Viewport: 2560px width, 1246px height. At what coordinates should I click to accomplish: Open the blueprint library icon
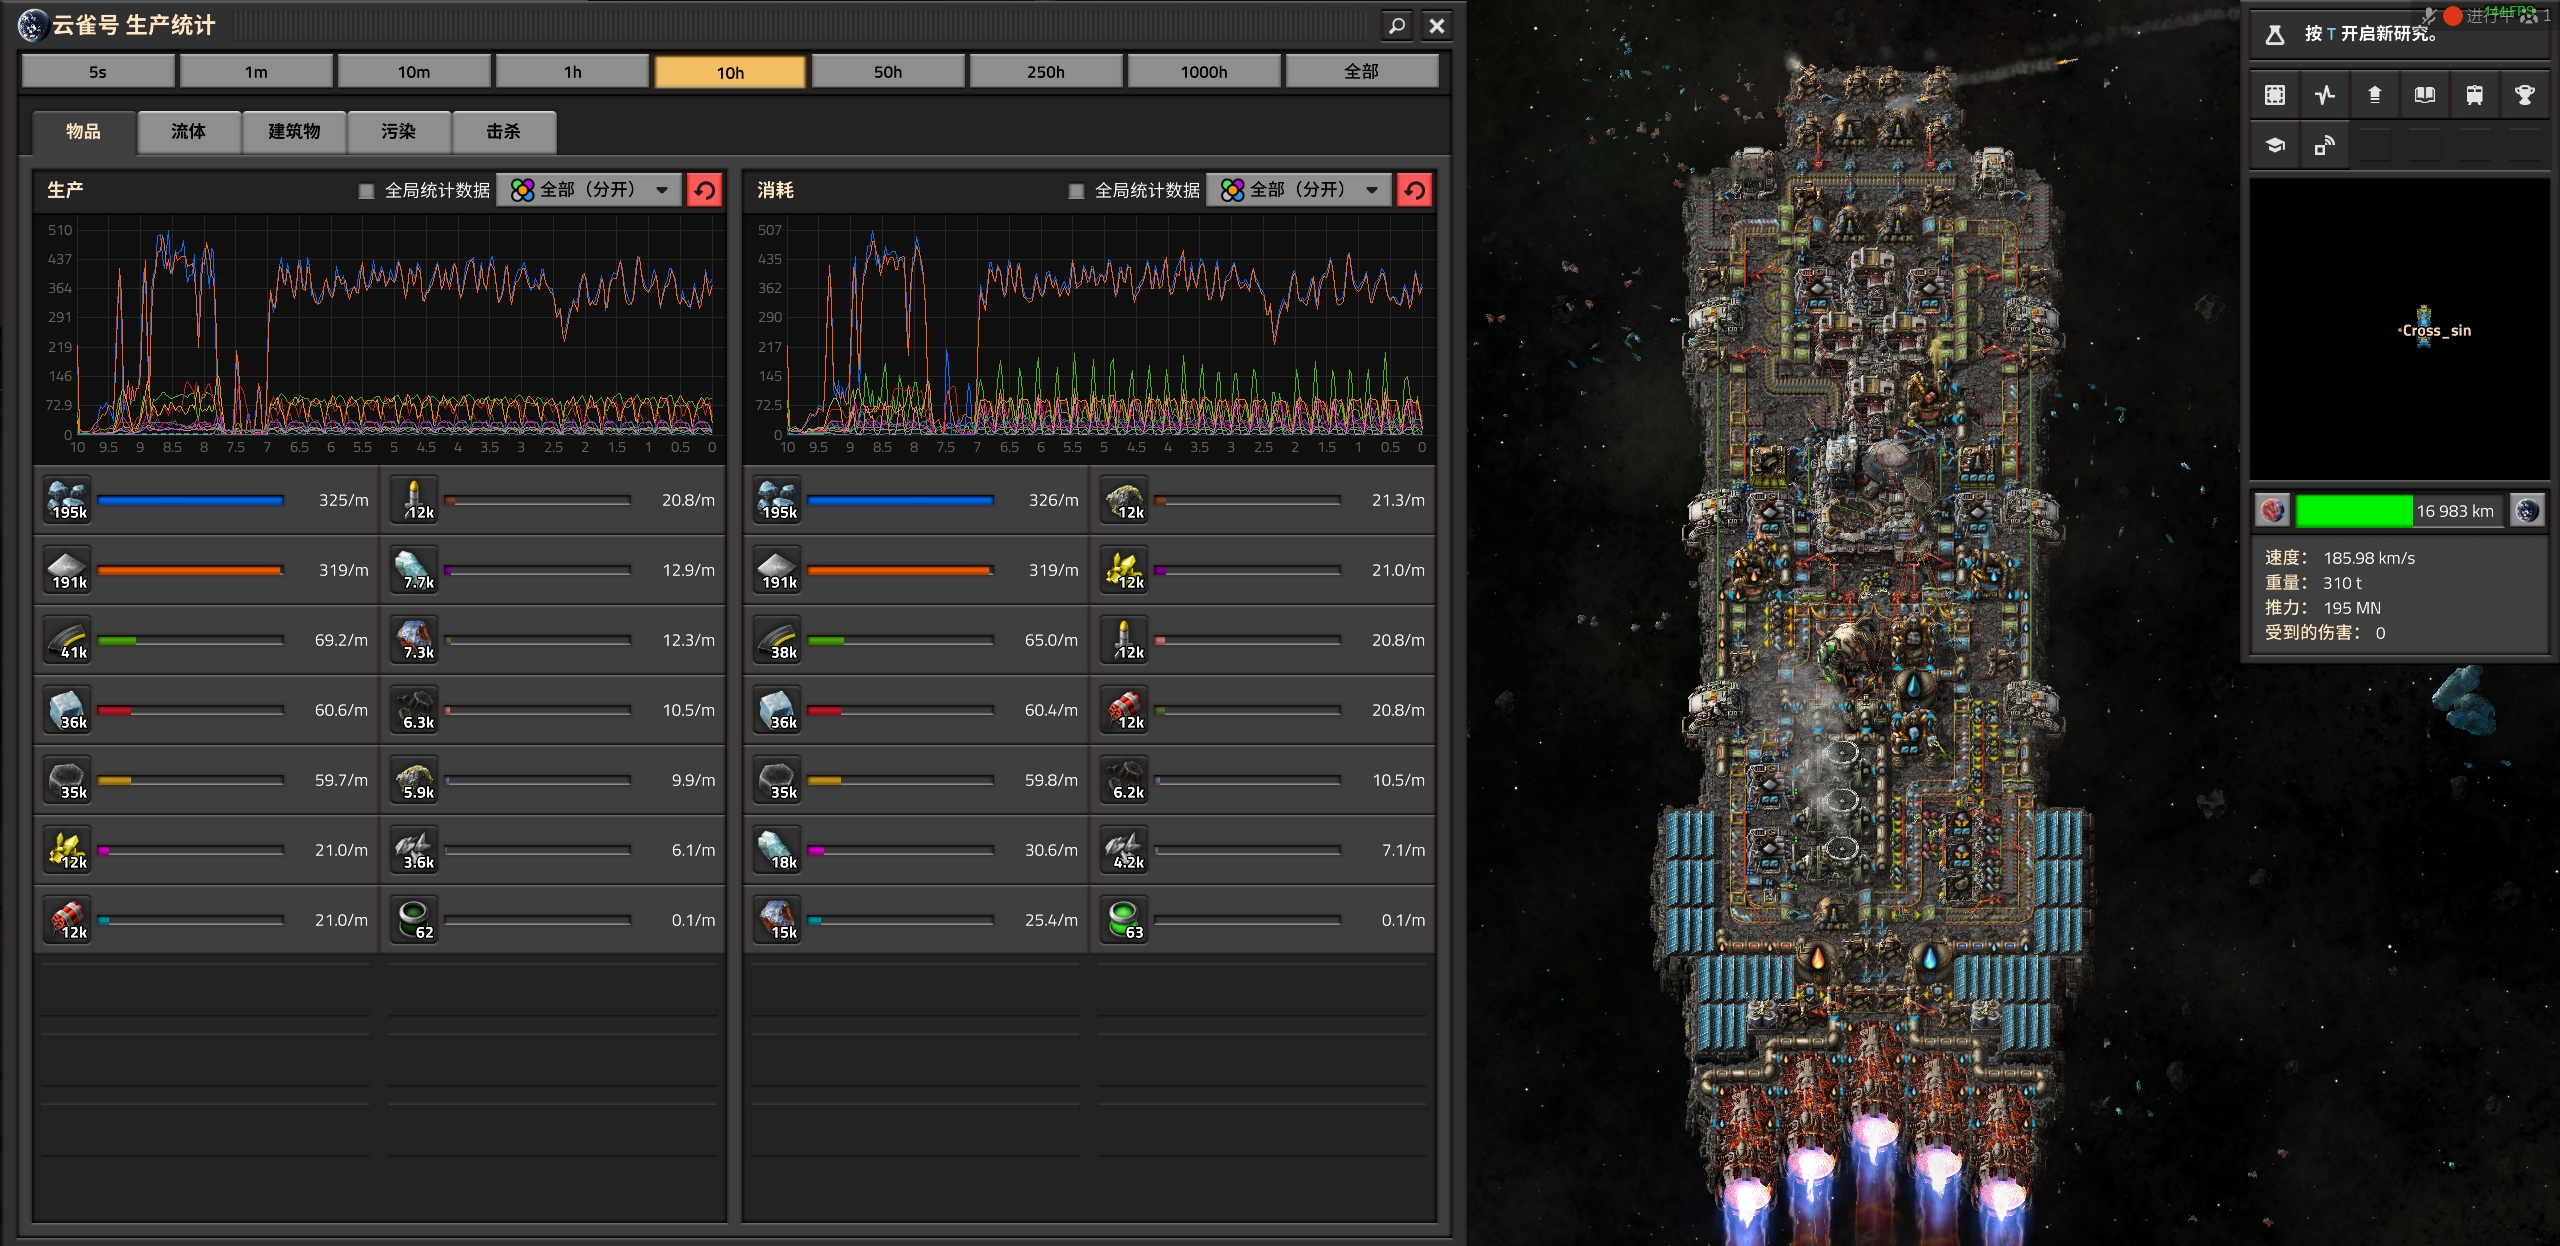2274,95
